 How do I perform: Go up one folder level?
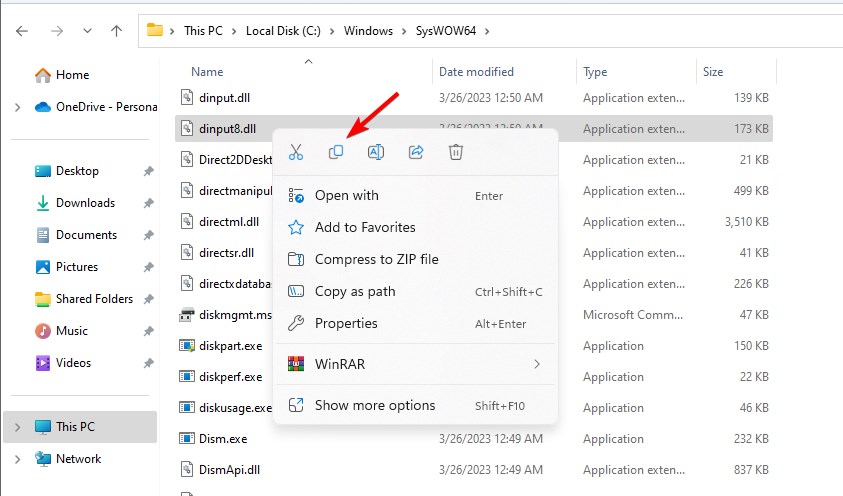tap(116, 31)
